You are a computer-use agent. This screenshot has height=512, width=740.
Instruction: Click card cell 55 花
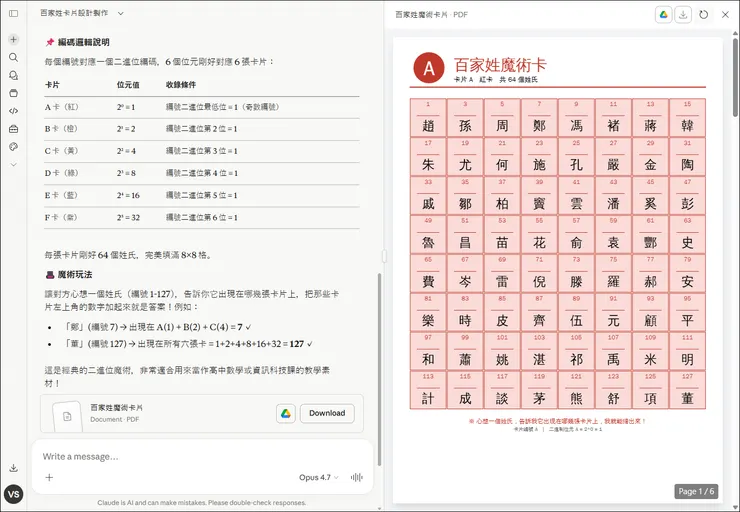(x=539, y=235)
